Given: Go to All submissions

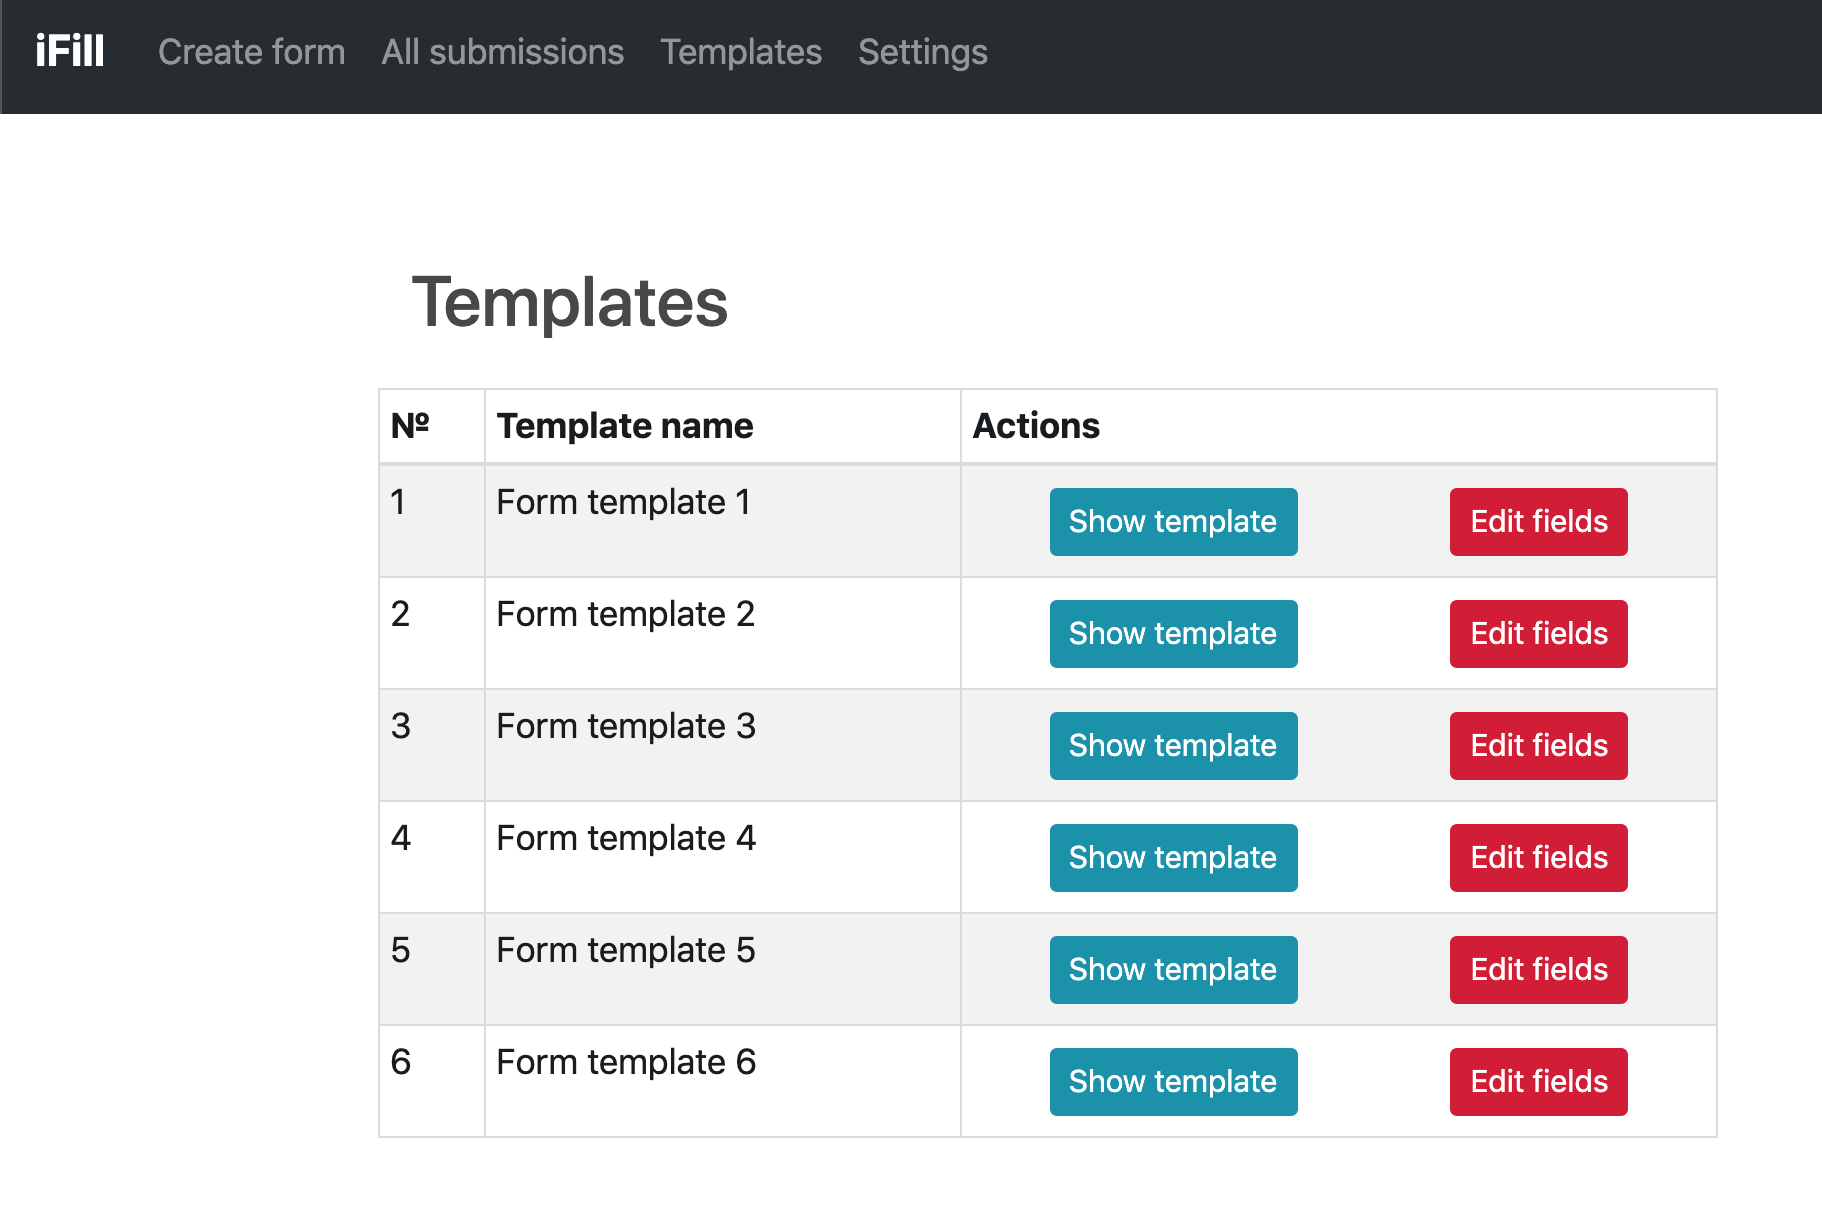Looking at the screenshot, I should [x=502, y=52].
